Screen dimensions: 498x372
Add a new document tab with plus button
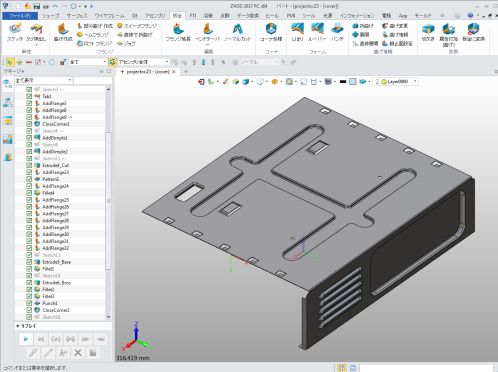pos(186,72)
